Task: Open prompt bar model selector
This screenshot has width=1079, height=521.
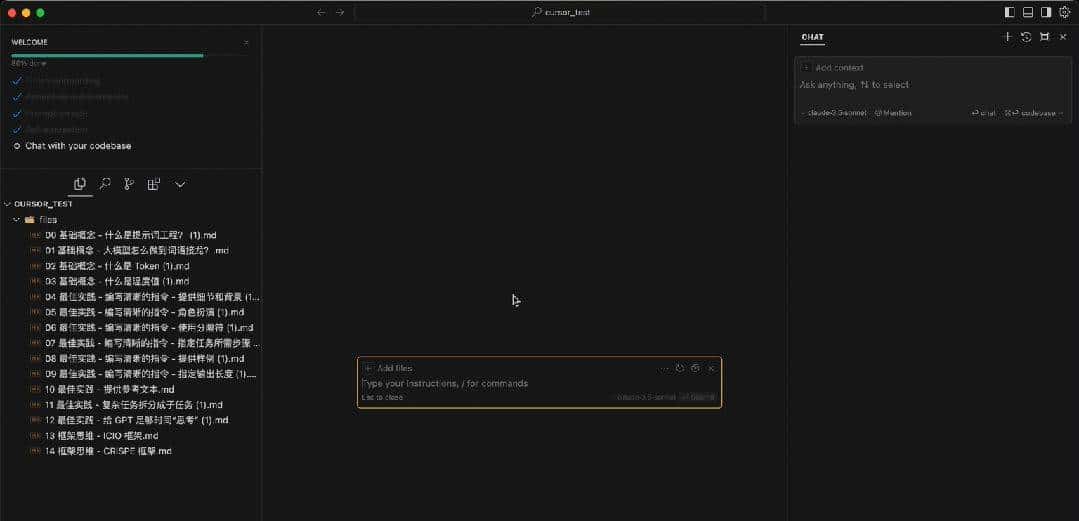Action: tap(646, 397)
